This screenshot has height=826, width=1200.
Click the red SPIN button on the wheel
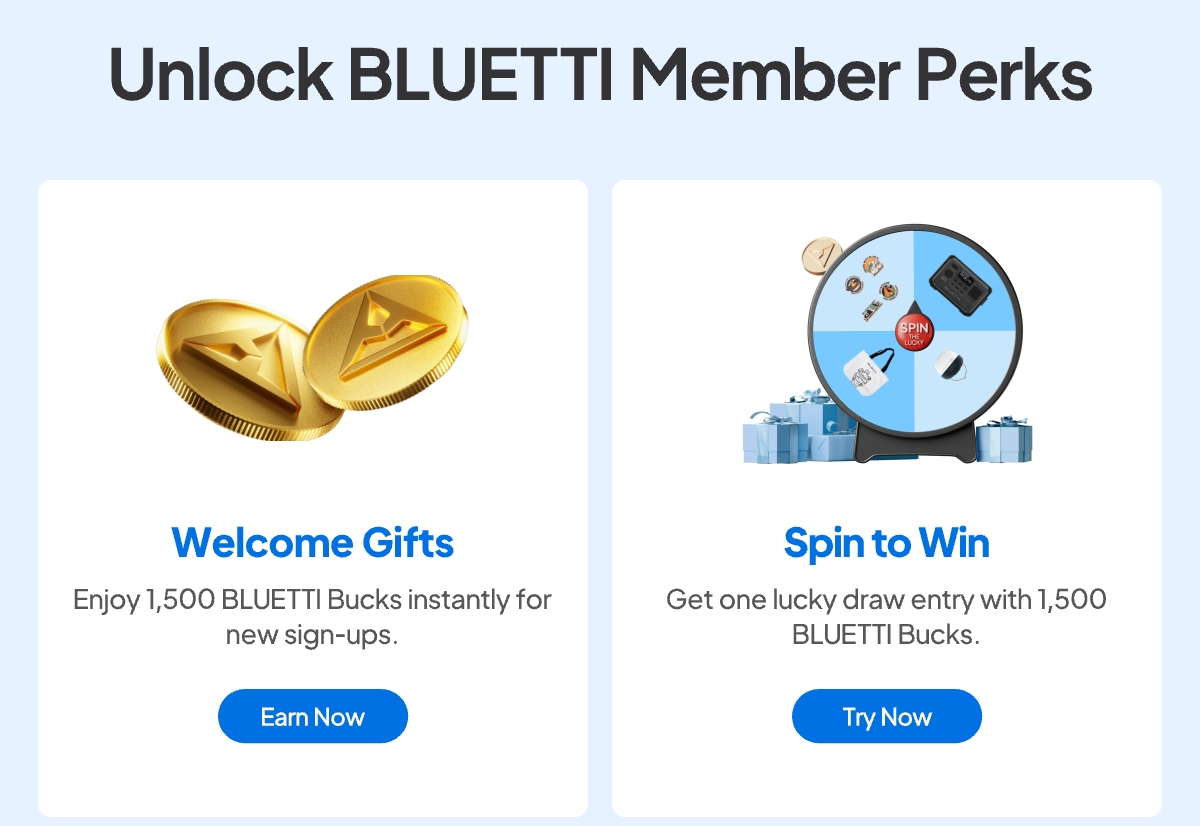point(913,333)
